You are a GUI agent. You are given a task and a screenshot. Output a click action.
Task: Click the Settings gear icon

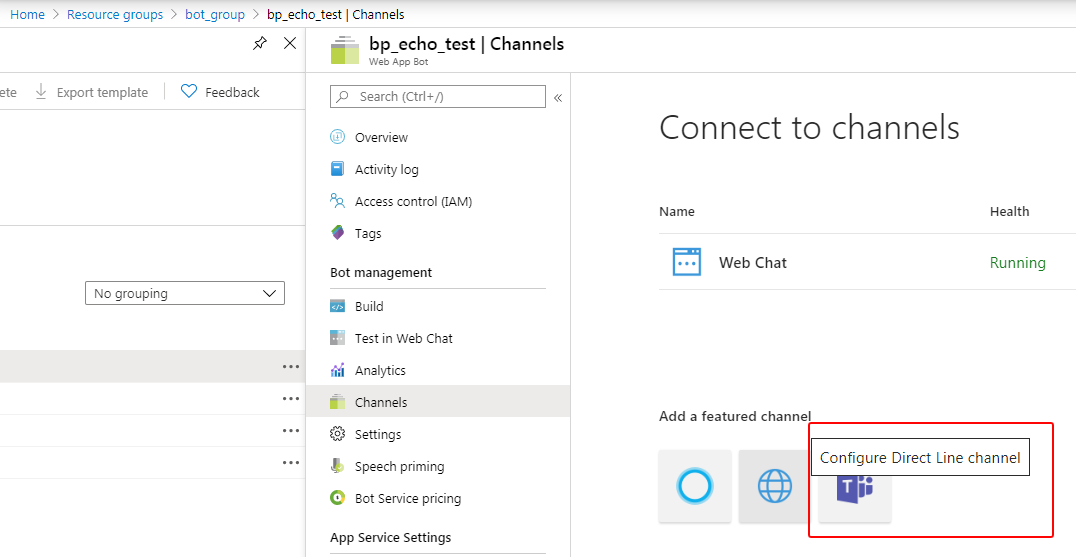click(x=337, y=434)
